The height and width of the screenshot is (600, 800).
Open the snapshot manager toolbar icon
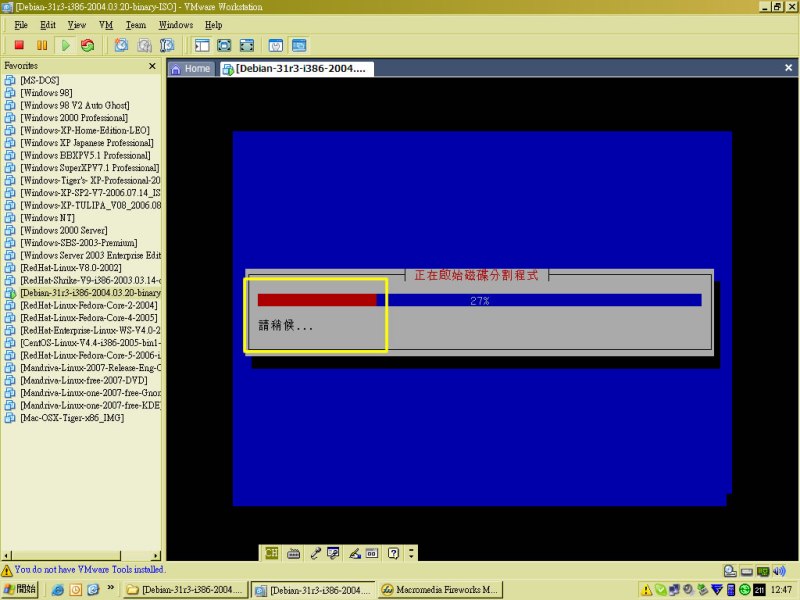click(167, 45)
